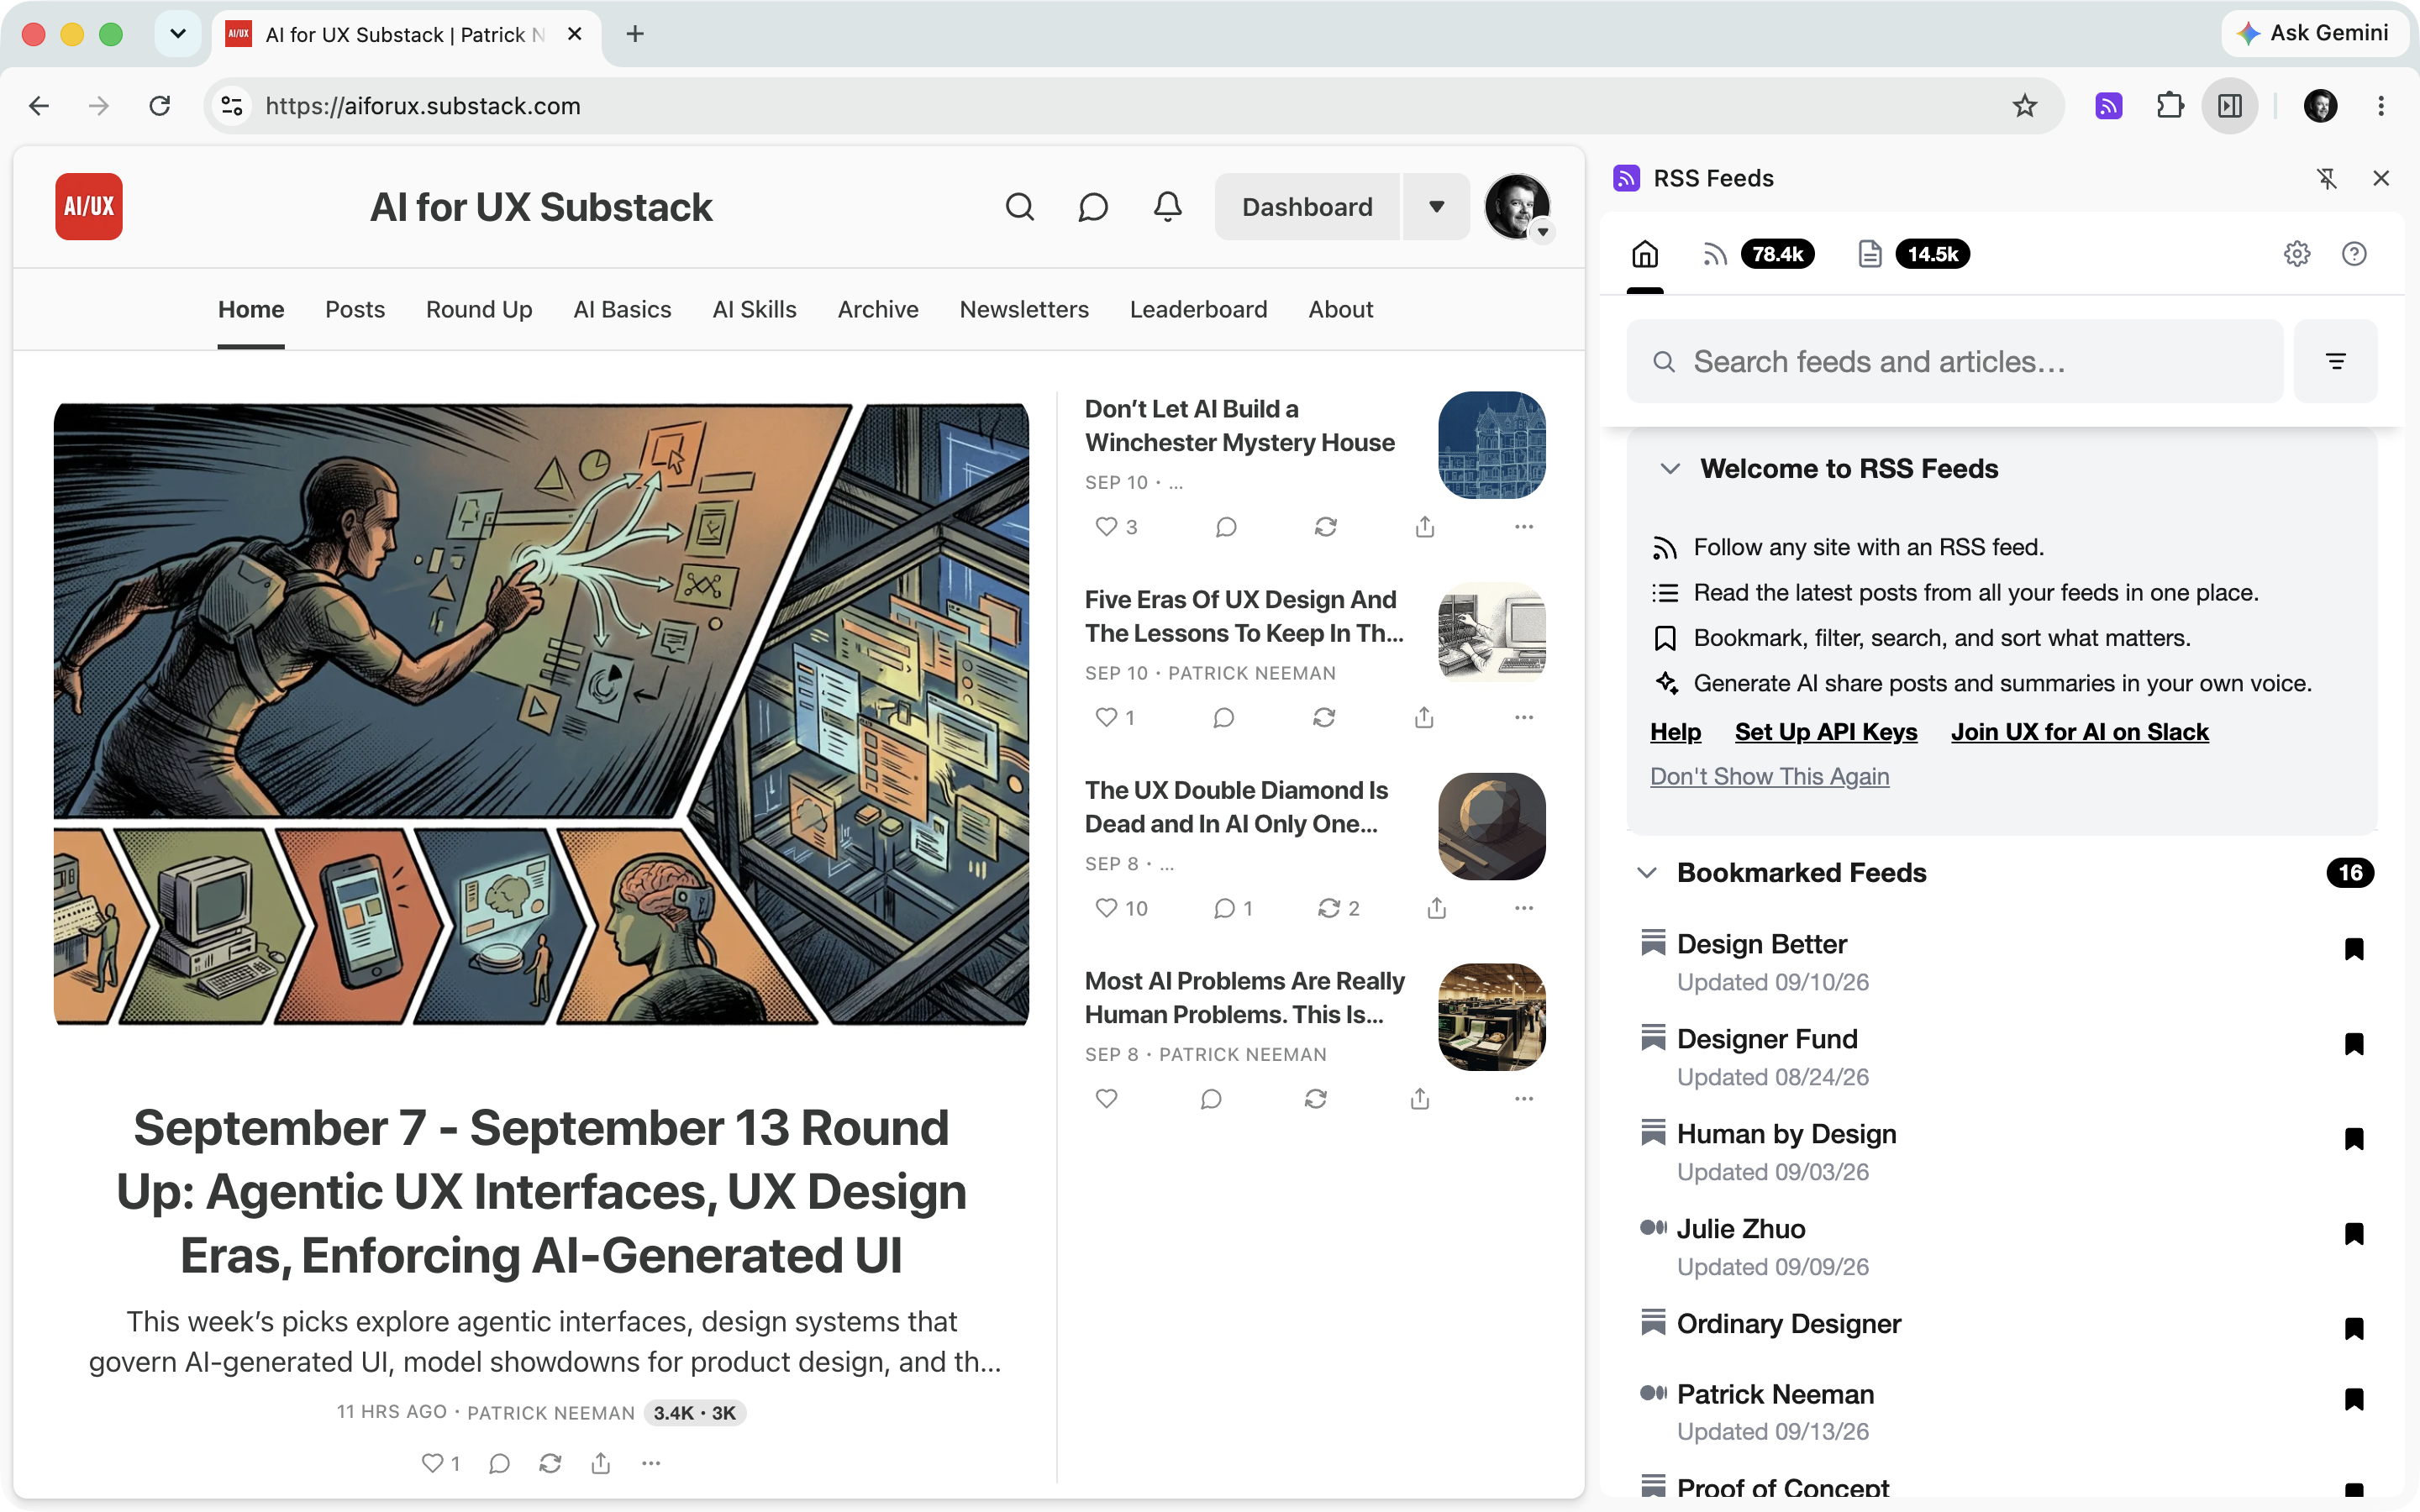
Task: Open the Round Up hero illustration
Action: 541,714
